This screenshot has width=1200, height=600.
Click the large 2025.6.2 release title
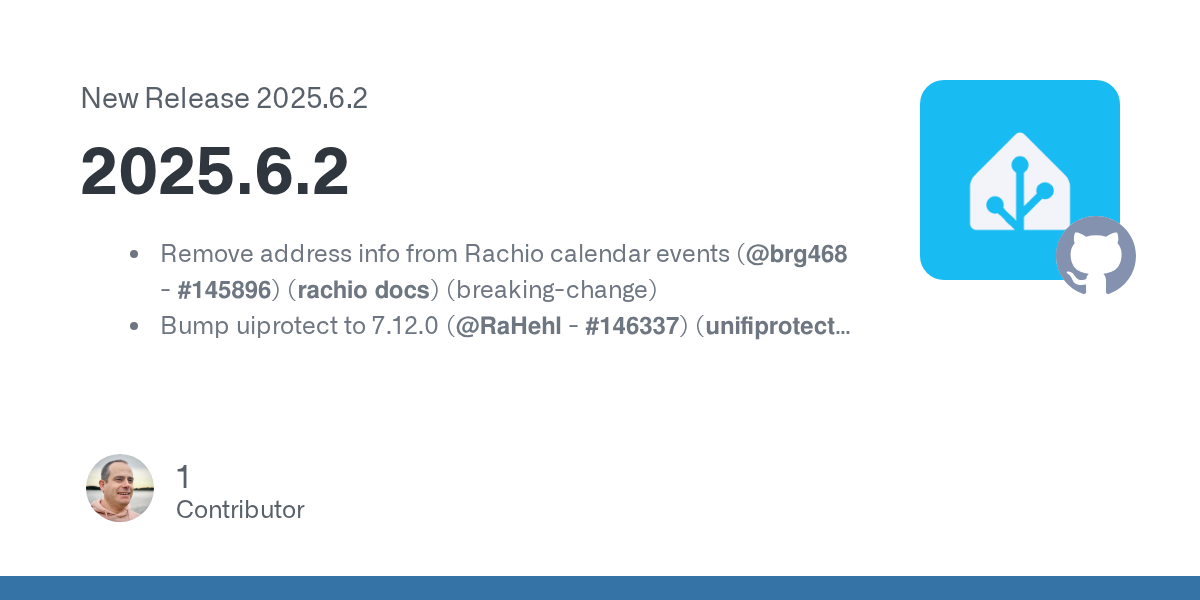[x=215, y=172]
